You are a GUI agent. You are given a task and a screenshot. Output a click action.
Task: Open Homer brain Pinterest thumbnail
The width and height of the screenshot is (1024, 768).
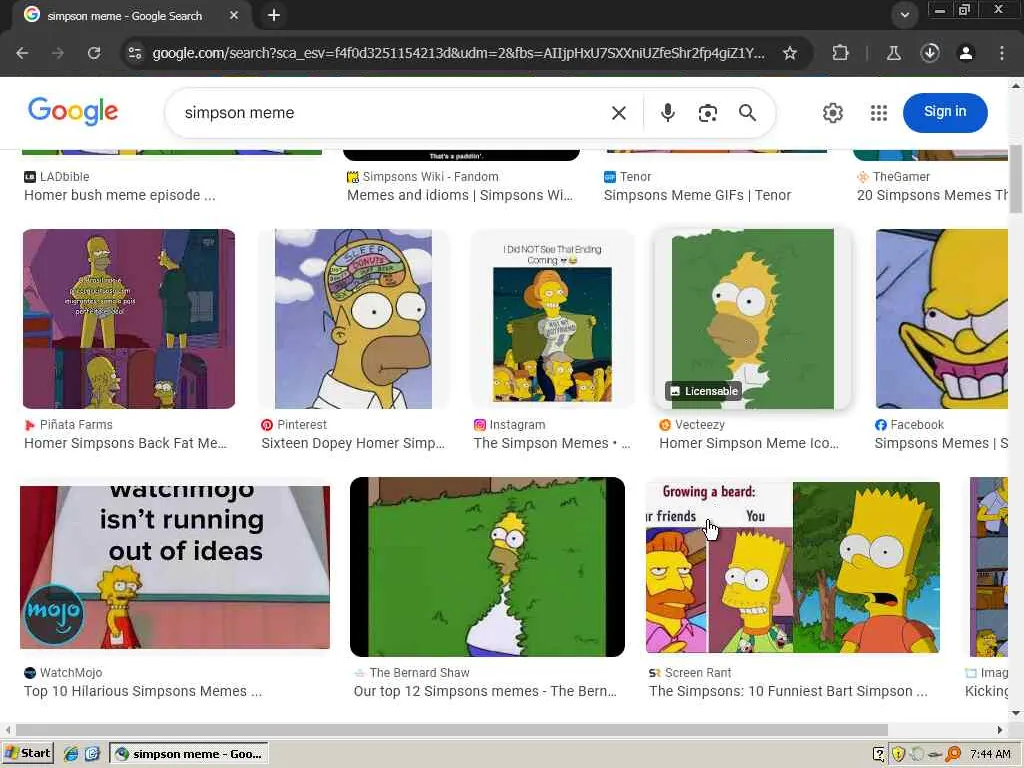(353, 319)
